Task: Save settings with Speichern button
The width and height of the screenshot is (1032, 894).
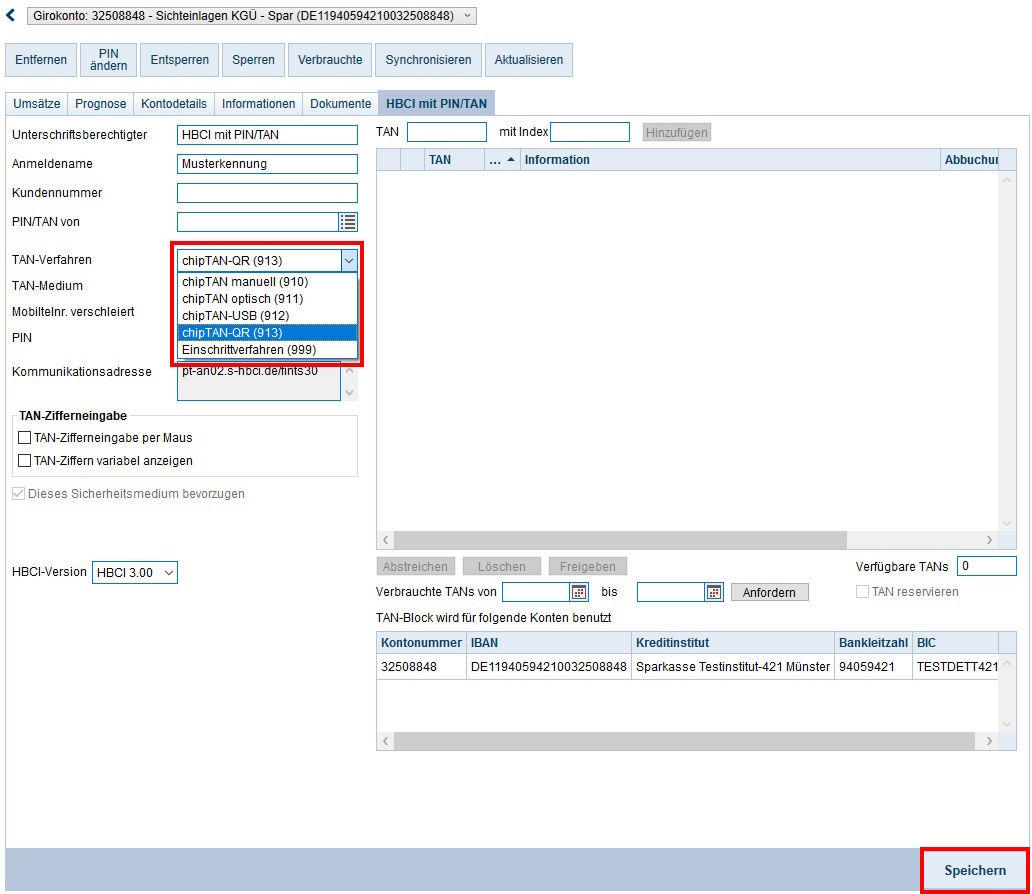Action: pos(975,870)
